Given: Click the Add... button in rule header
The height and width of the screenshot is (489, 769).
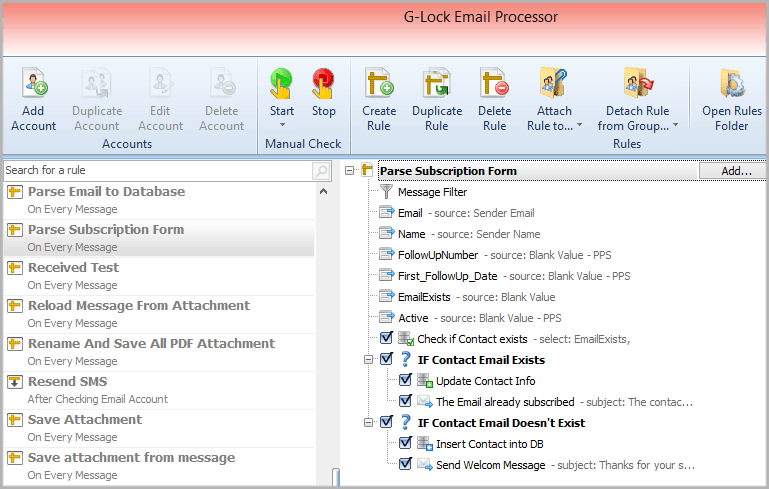Looking at the screenshot, I should [x=733, y=171].
